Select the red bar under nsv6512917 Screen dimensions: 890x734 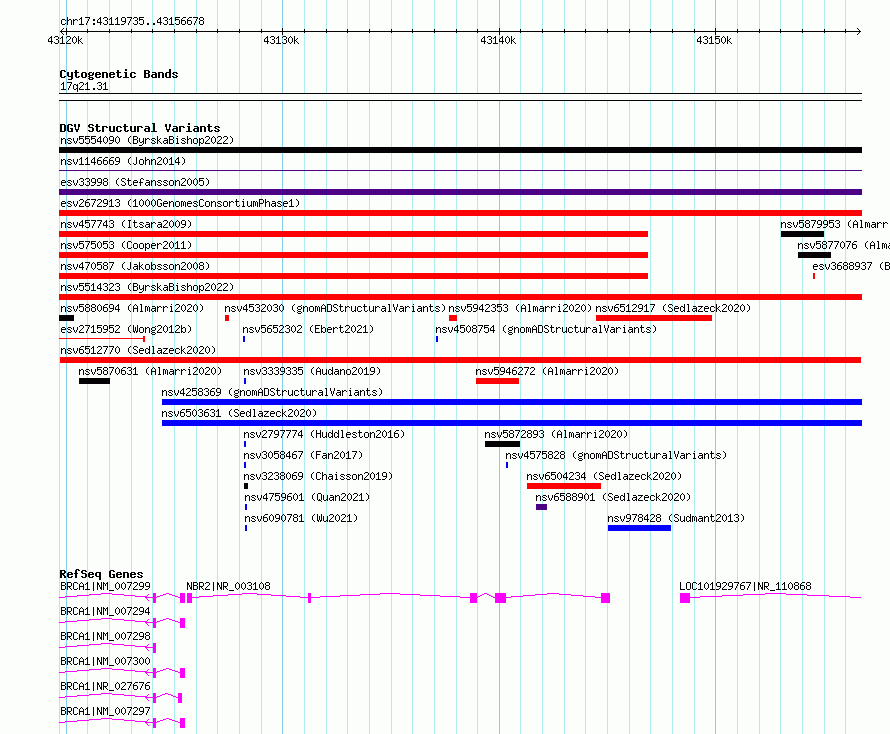tap(654, 318)
